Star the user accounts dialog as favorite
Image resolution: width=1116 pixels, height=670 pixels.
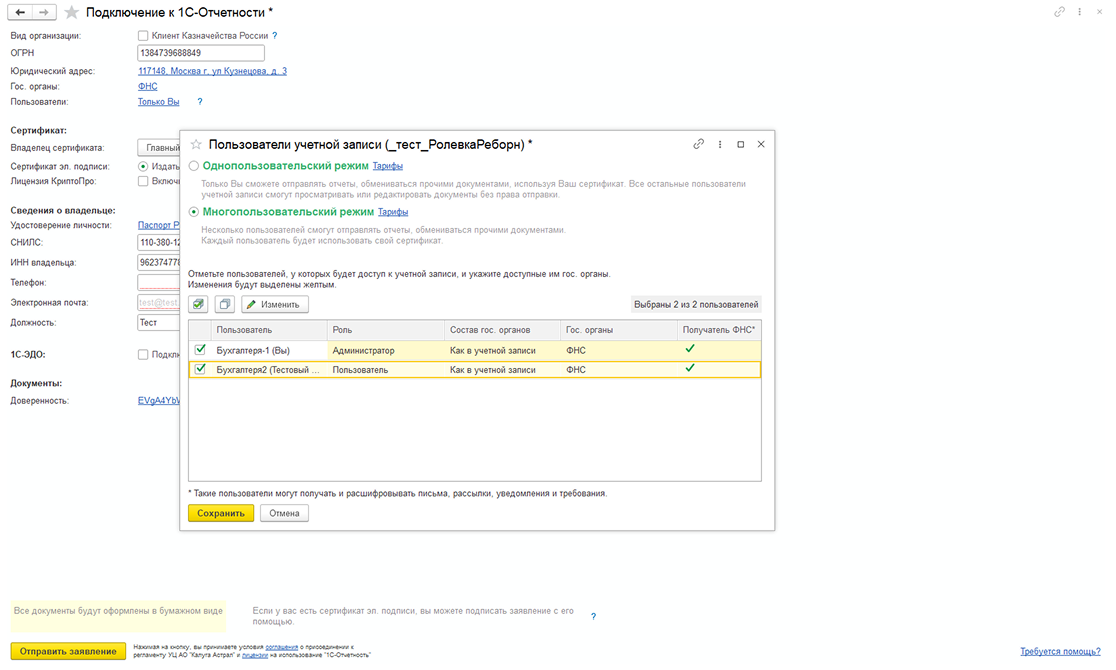196,144
